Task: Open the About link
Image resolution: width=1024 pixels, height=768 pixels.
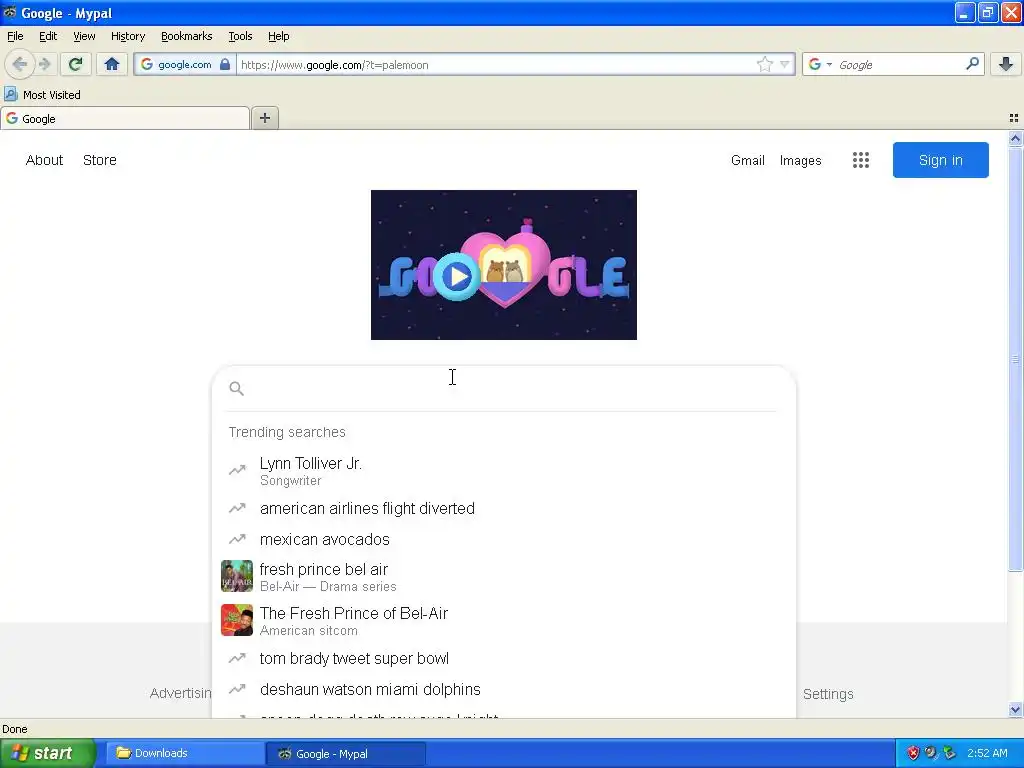Action: point(44,160)
